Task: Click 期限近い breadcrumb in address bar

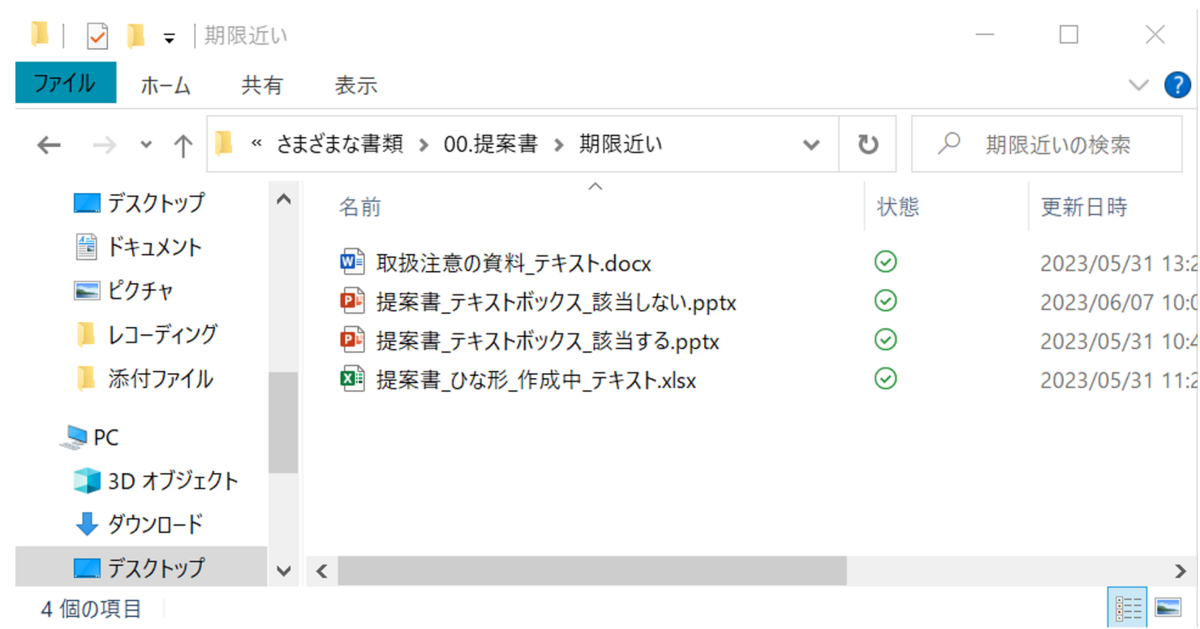Action: click(621, 145)
